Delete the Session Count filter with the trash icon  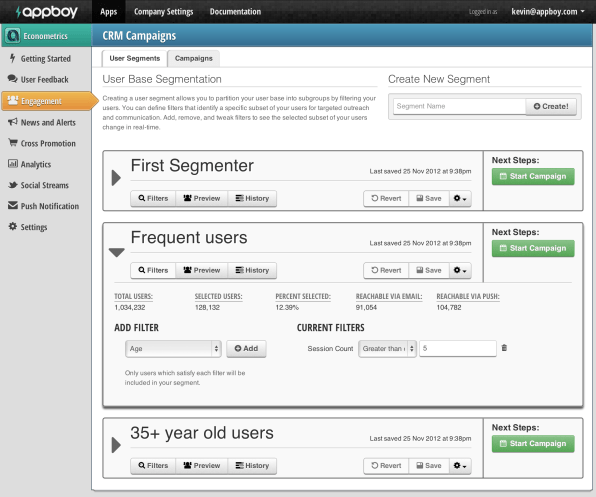tap(504, 348)
